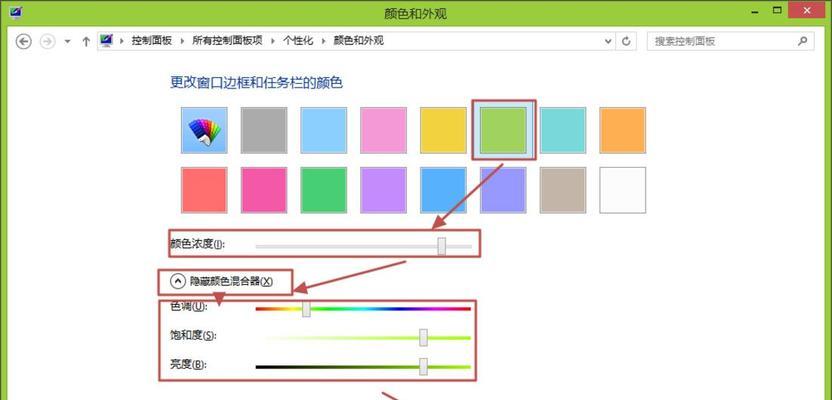Open the recent locations dropdown arrow
The height and width of the screenshot is (400, 832).
coord(67,41)
